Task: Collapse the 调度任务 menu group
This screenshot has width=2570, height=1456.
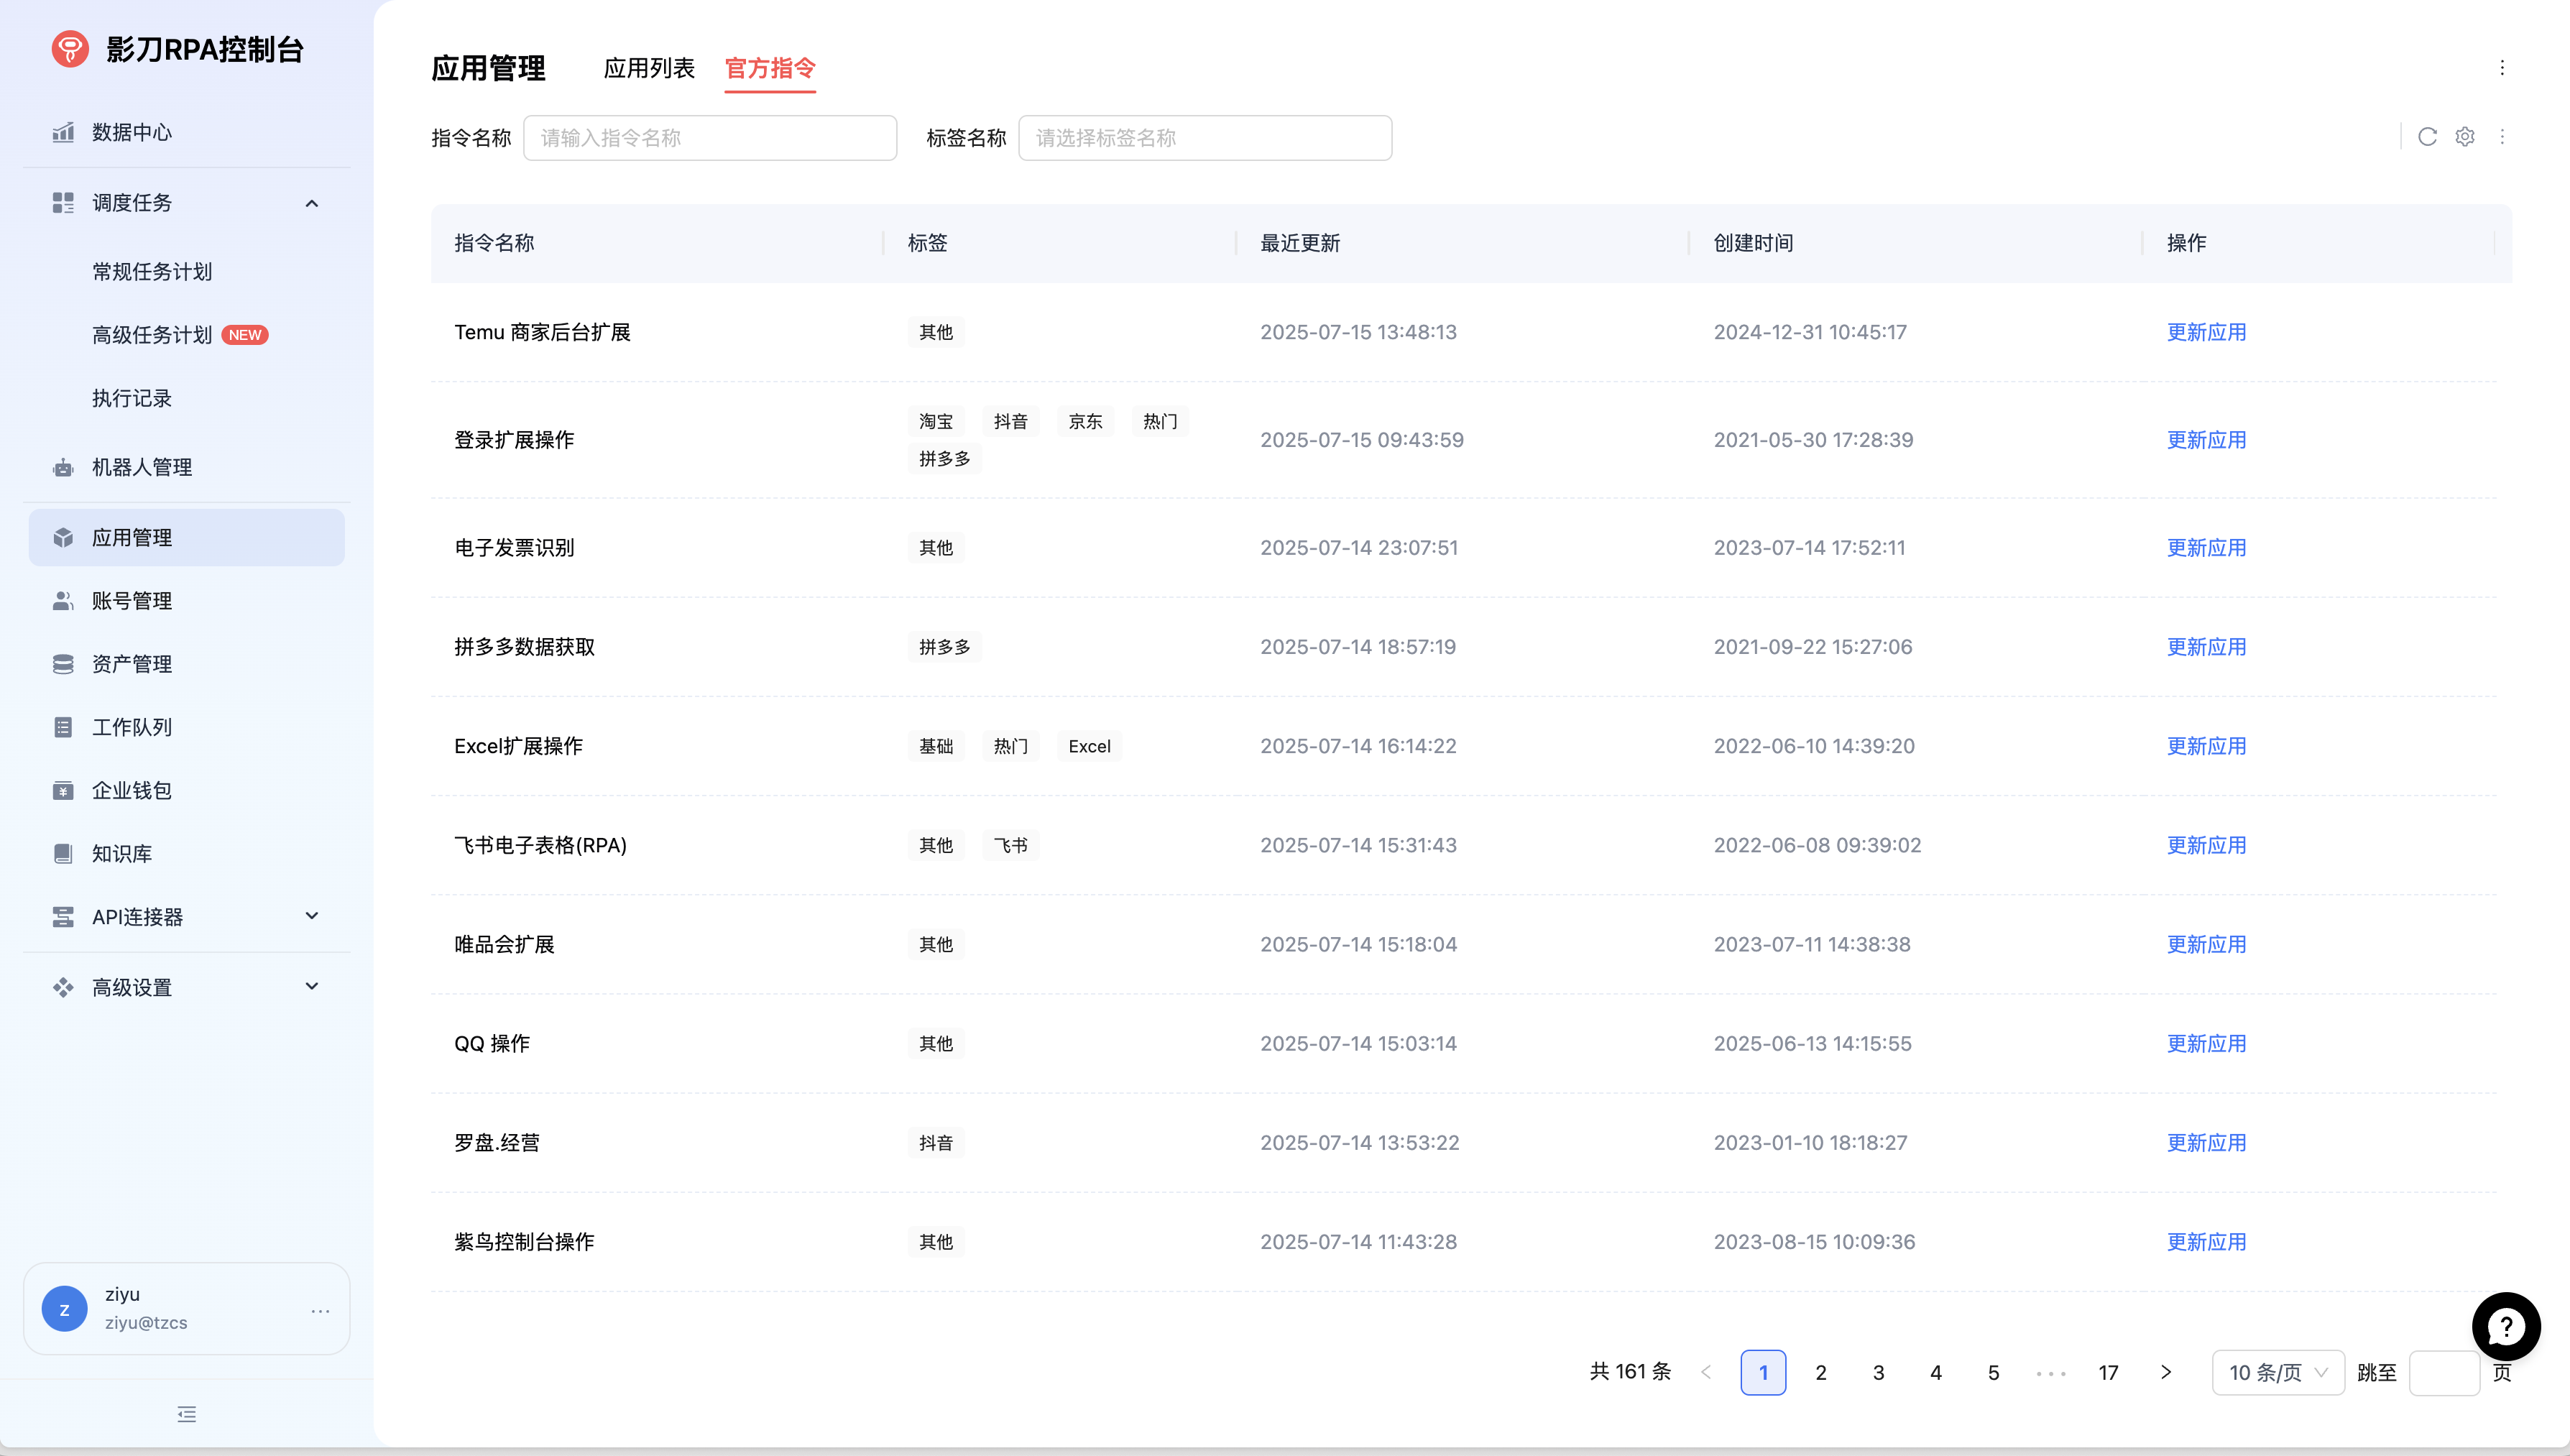Action: point(312,203)
